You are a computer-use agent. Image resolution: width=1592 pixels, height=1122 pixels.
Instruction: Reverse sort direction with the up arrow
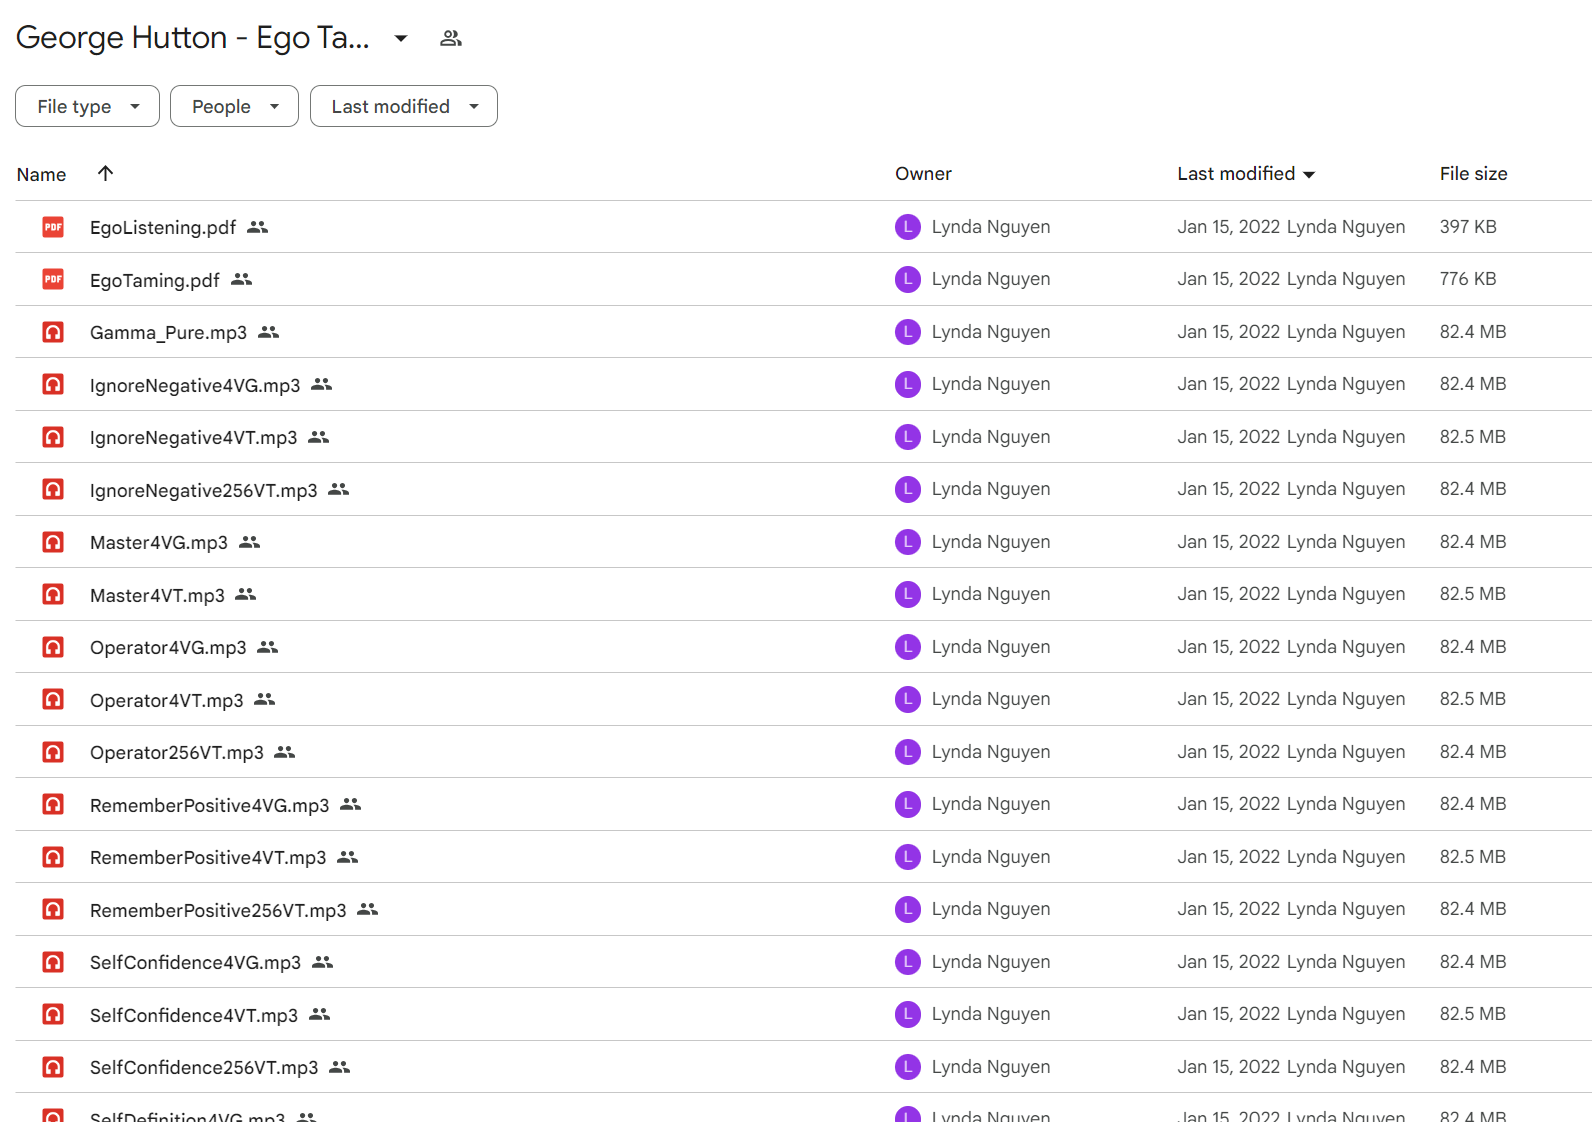[x=105, y=173]
